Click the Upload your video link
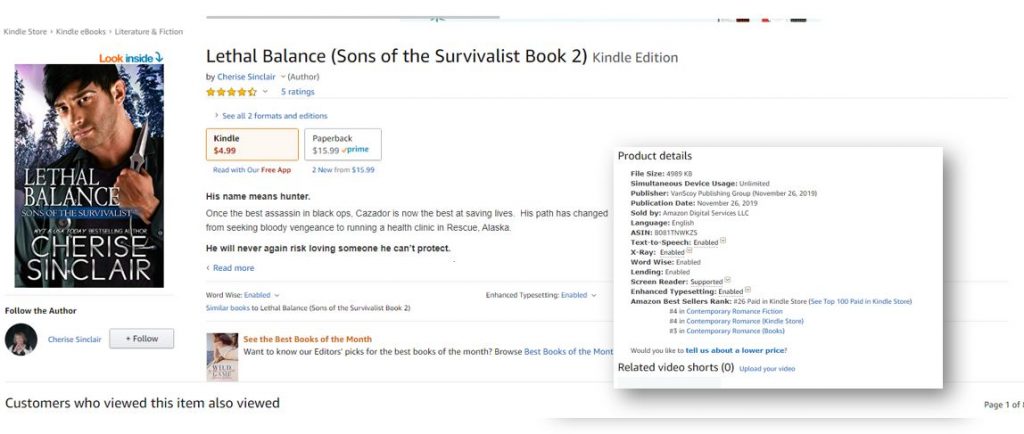Image resolution: width=1024 pixels, height=434 pixels. point(767,368)
